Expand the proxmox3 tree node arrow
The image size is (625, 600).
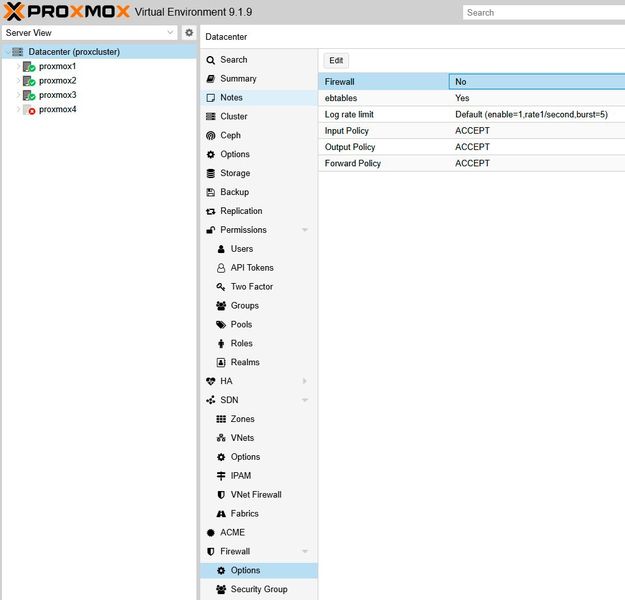pos(18,95)
